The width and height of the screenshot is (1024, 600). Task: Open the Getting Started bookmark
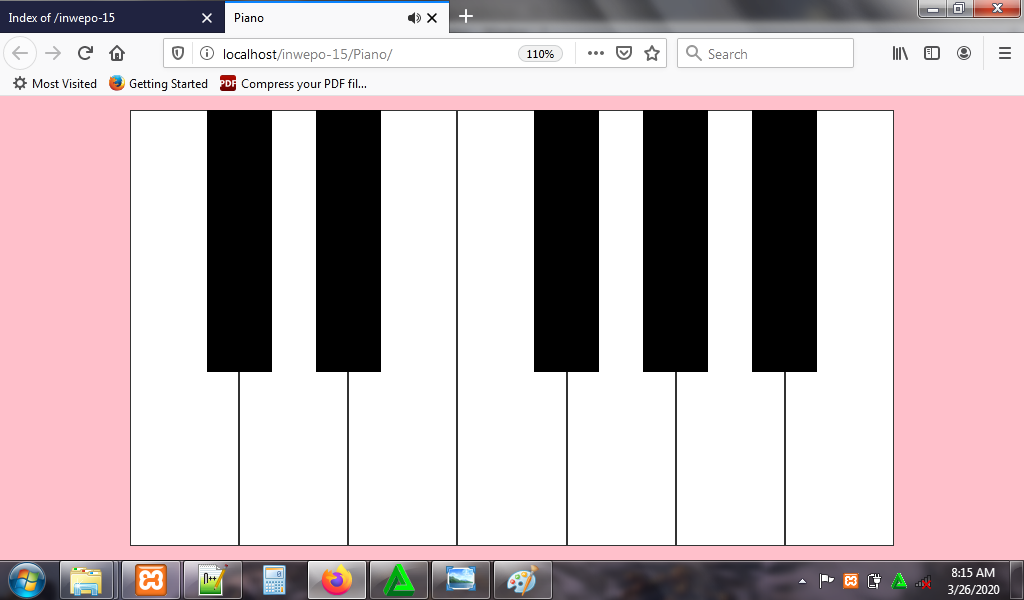pyautogui.click(x=159, y=84)
